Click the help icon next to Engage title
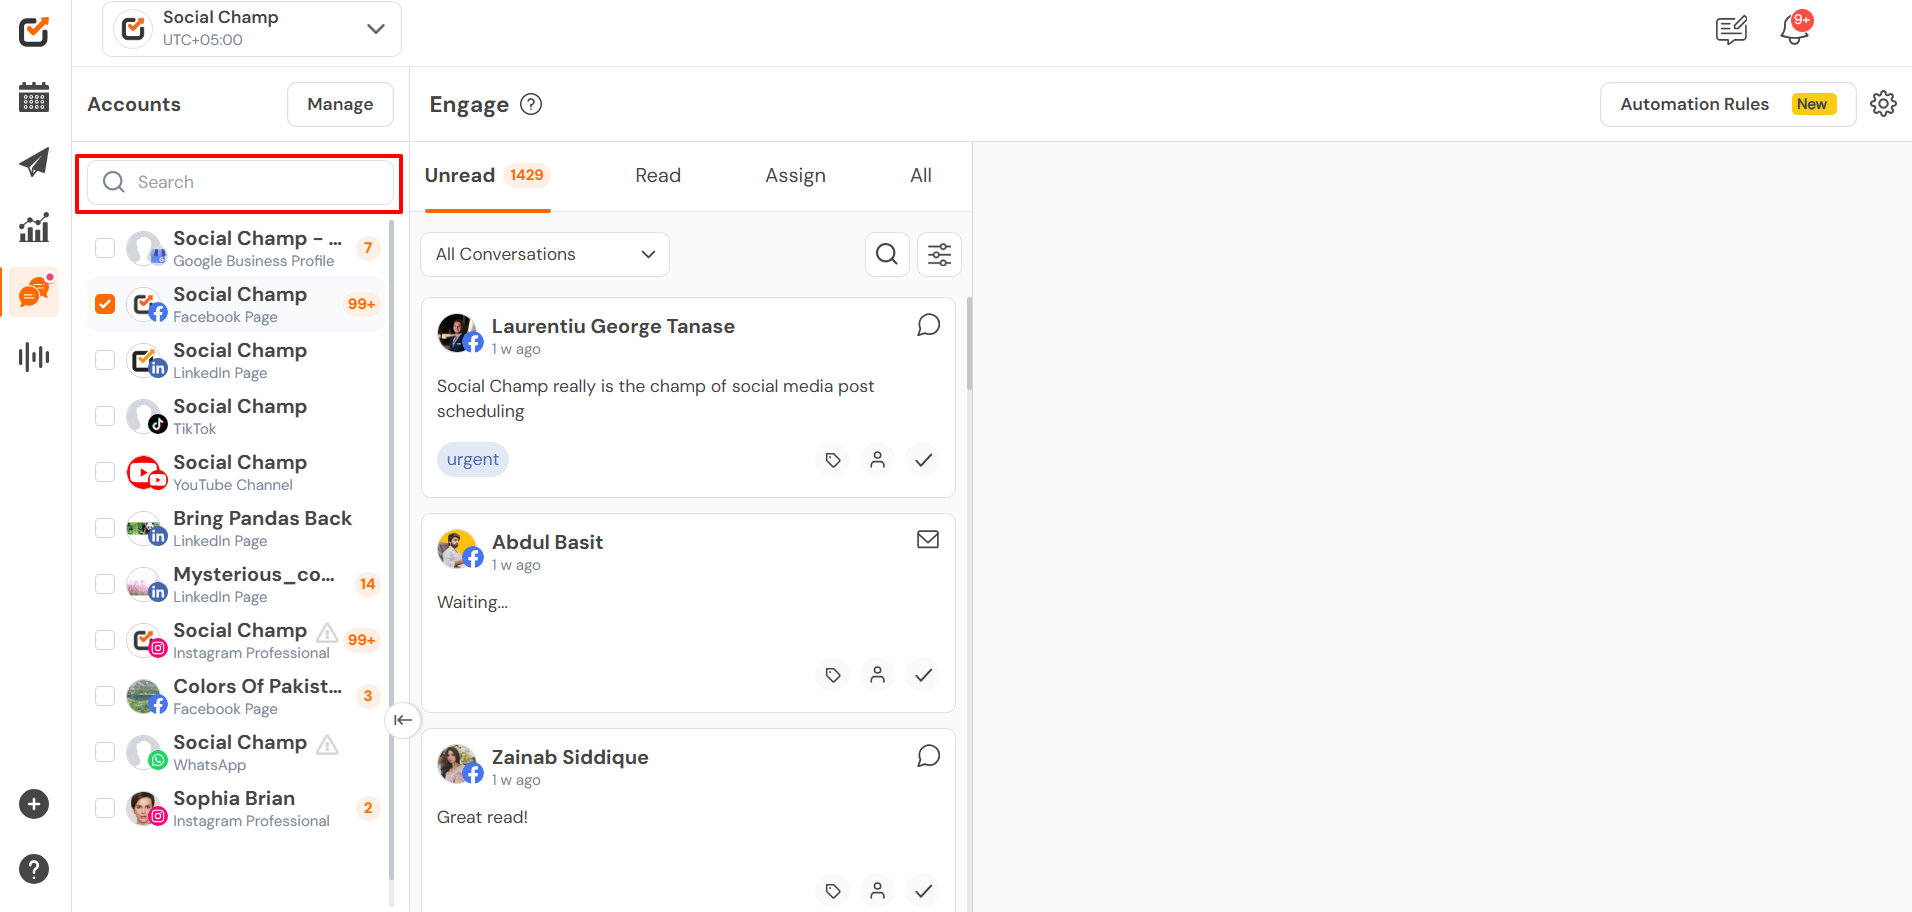Image resolution: width=1912 pixels, height=912 pixels. (531, 104)
